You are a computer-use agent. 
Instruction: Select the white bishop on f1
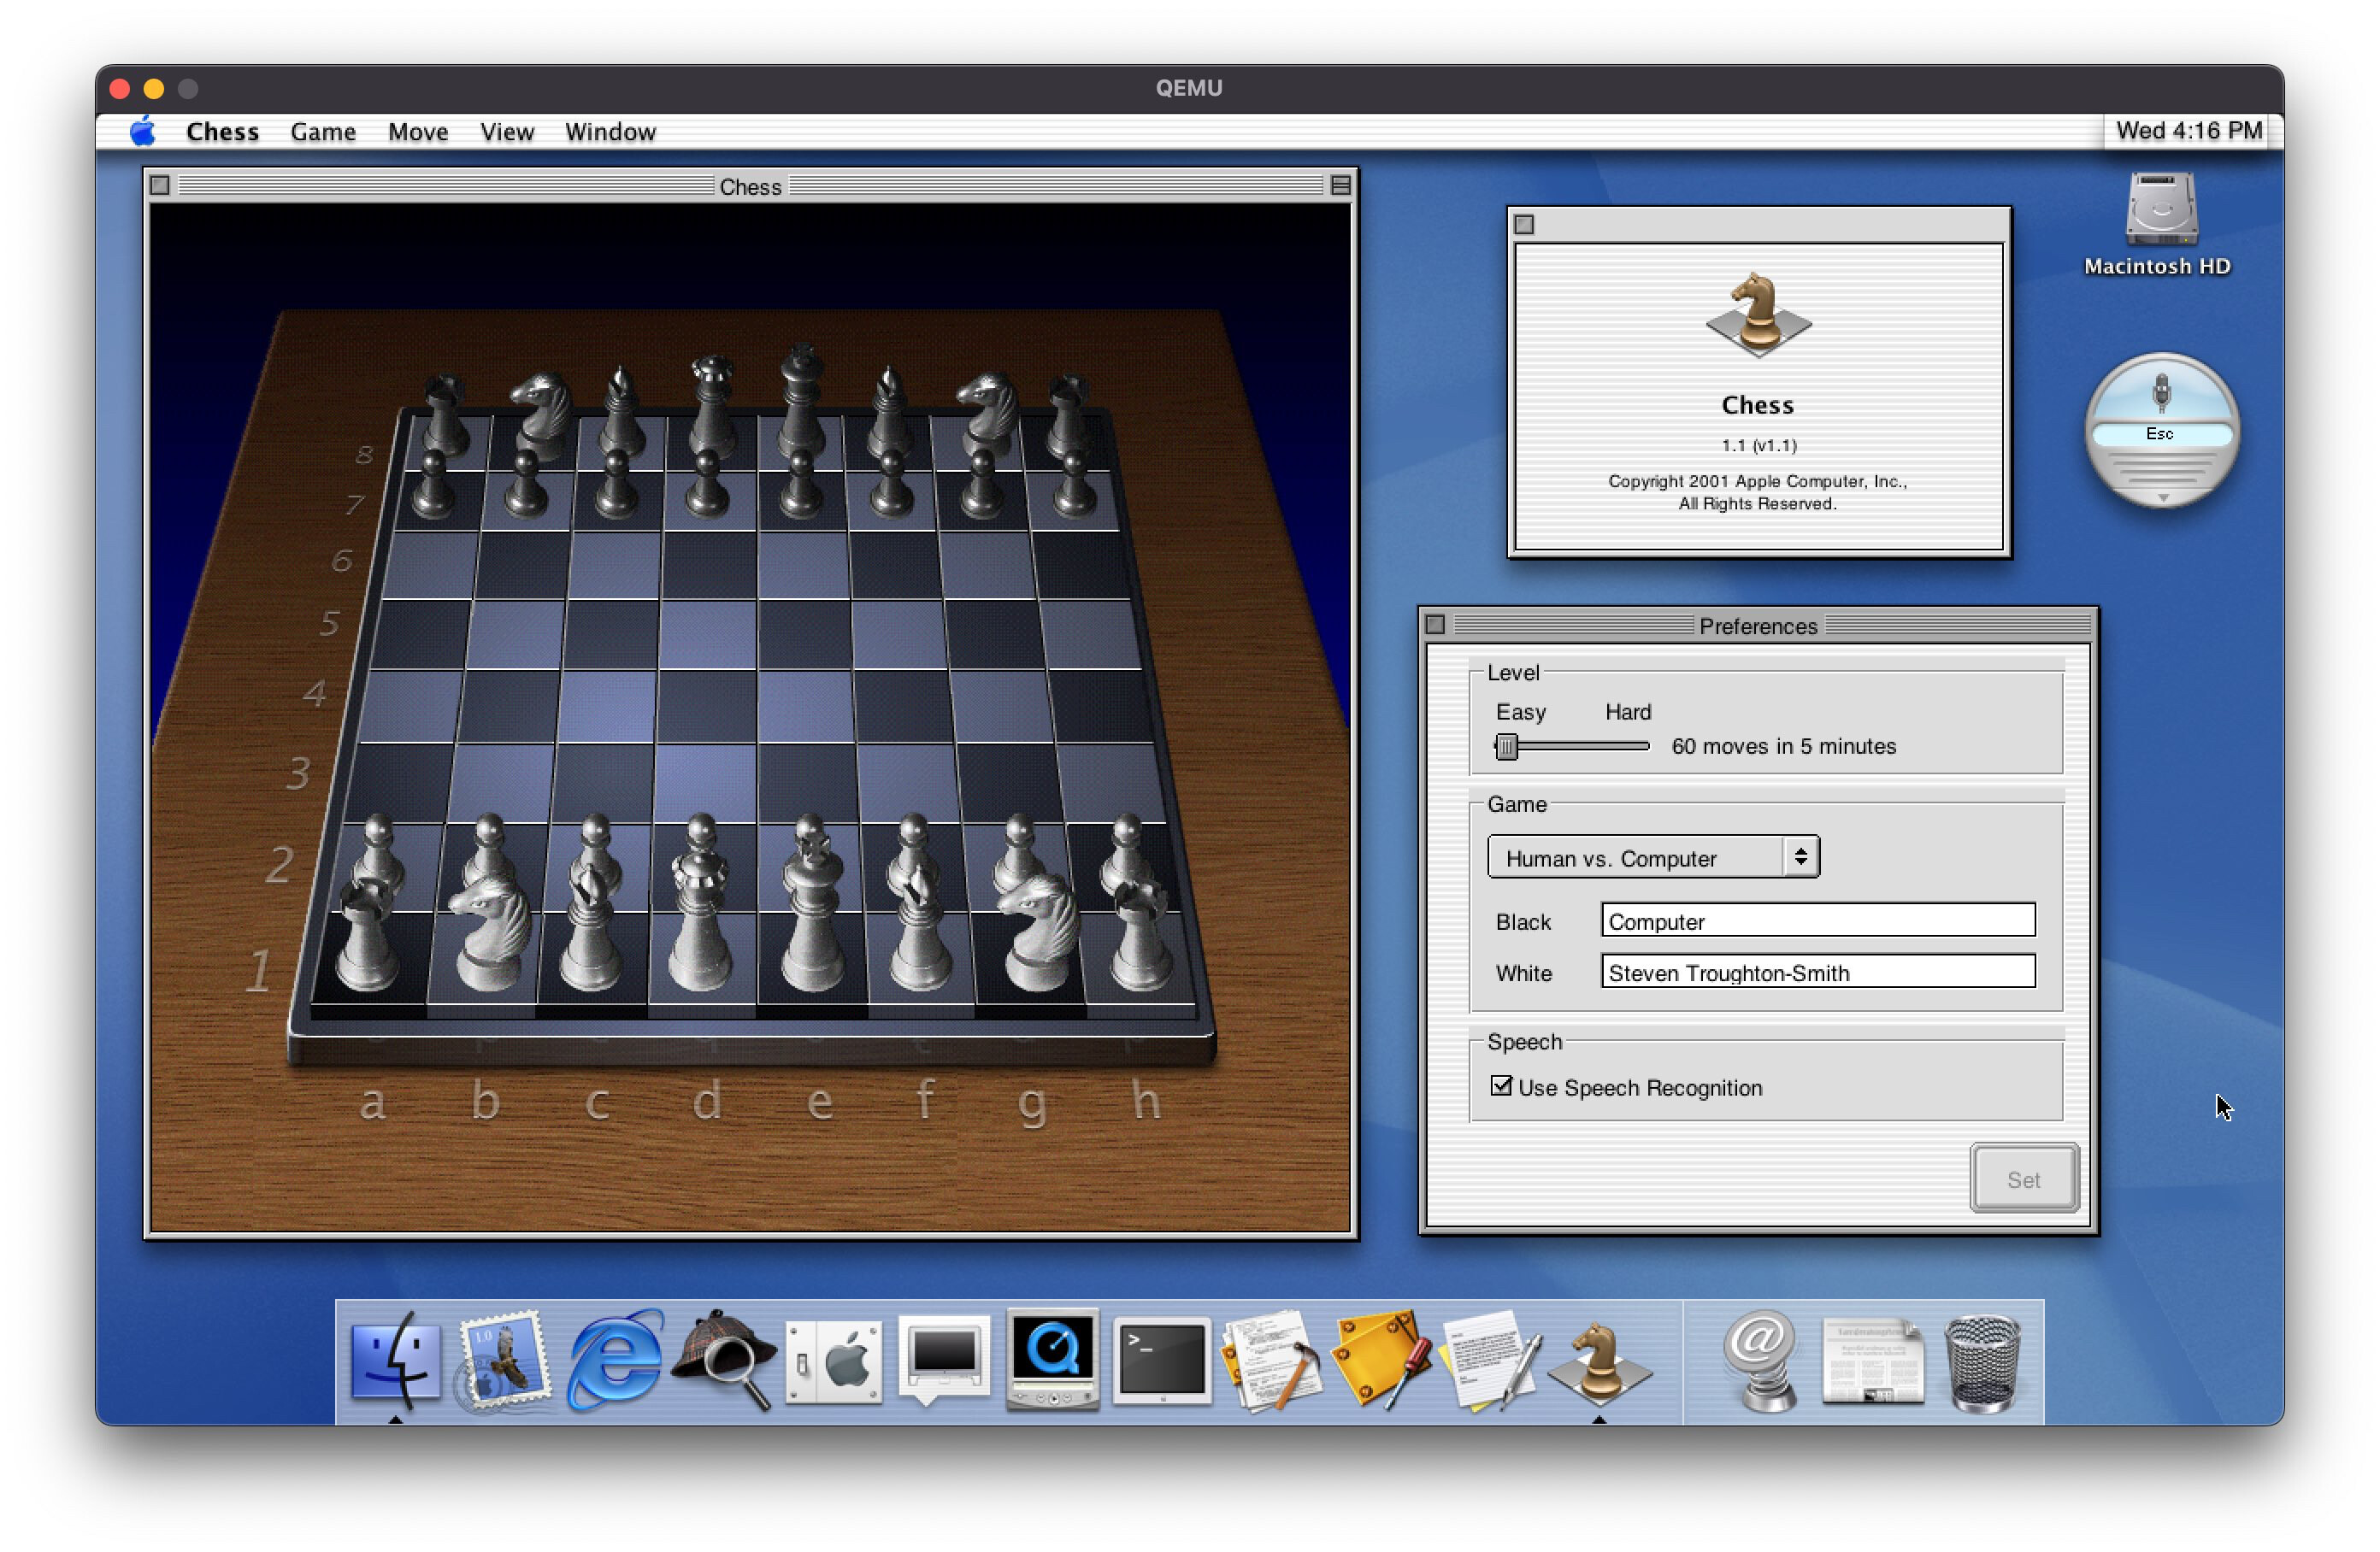pyautogui.click(x=920, y=928)
